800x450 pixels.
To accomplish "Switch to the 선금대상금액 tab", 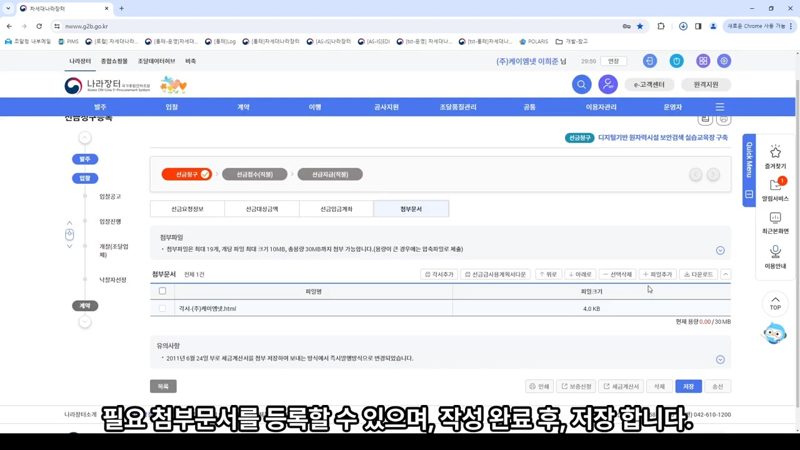I will coord(262,209).
